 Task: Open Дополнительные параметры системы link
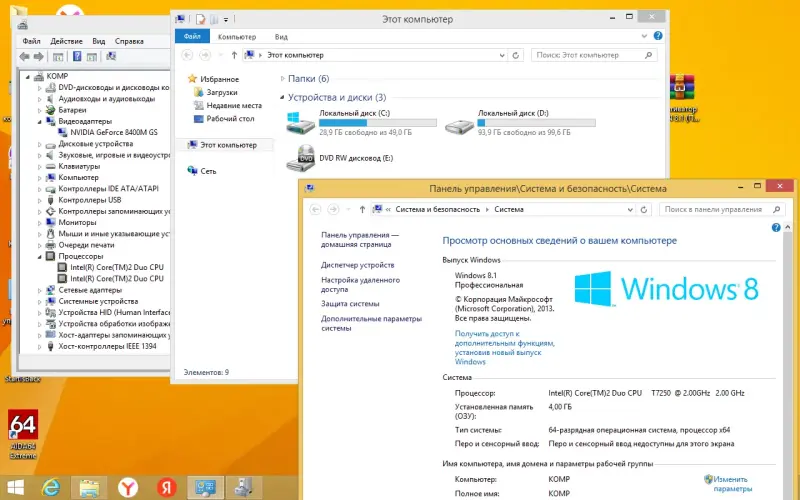tap(371, 323)
